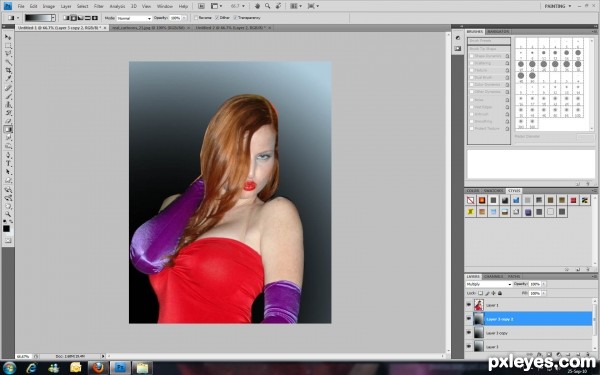
Task: Open the gradient picker dropdown arrow
Action: [53, 18]
